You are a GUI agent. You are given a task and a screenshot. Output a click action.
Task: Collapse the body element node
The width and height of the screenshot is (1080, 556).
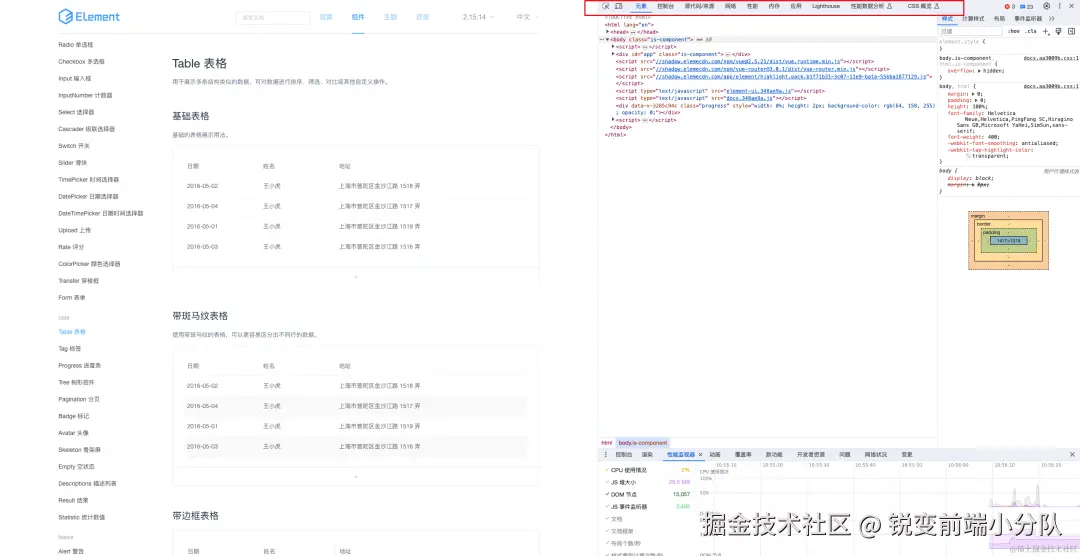[608, 39]
